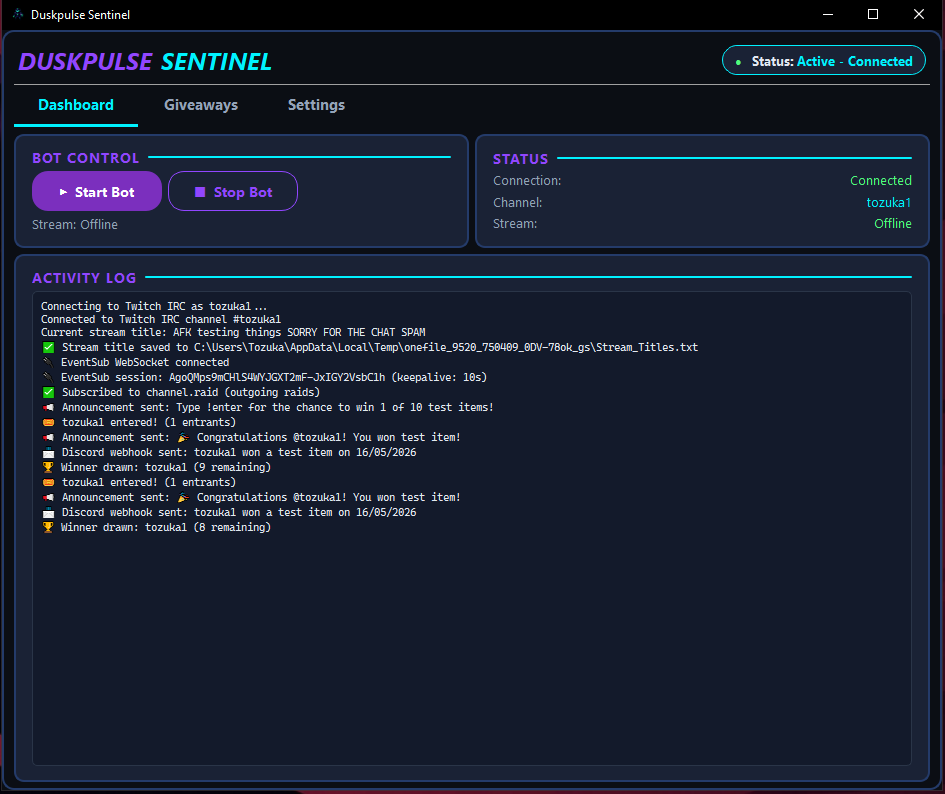
Task: Click the Status: Active - Connected badge
Action: click(824, 61)
